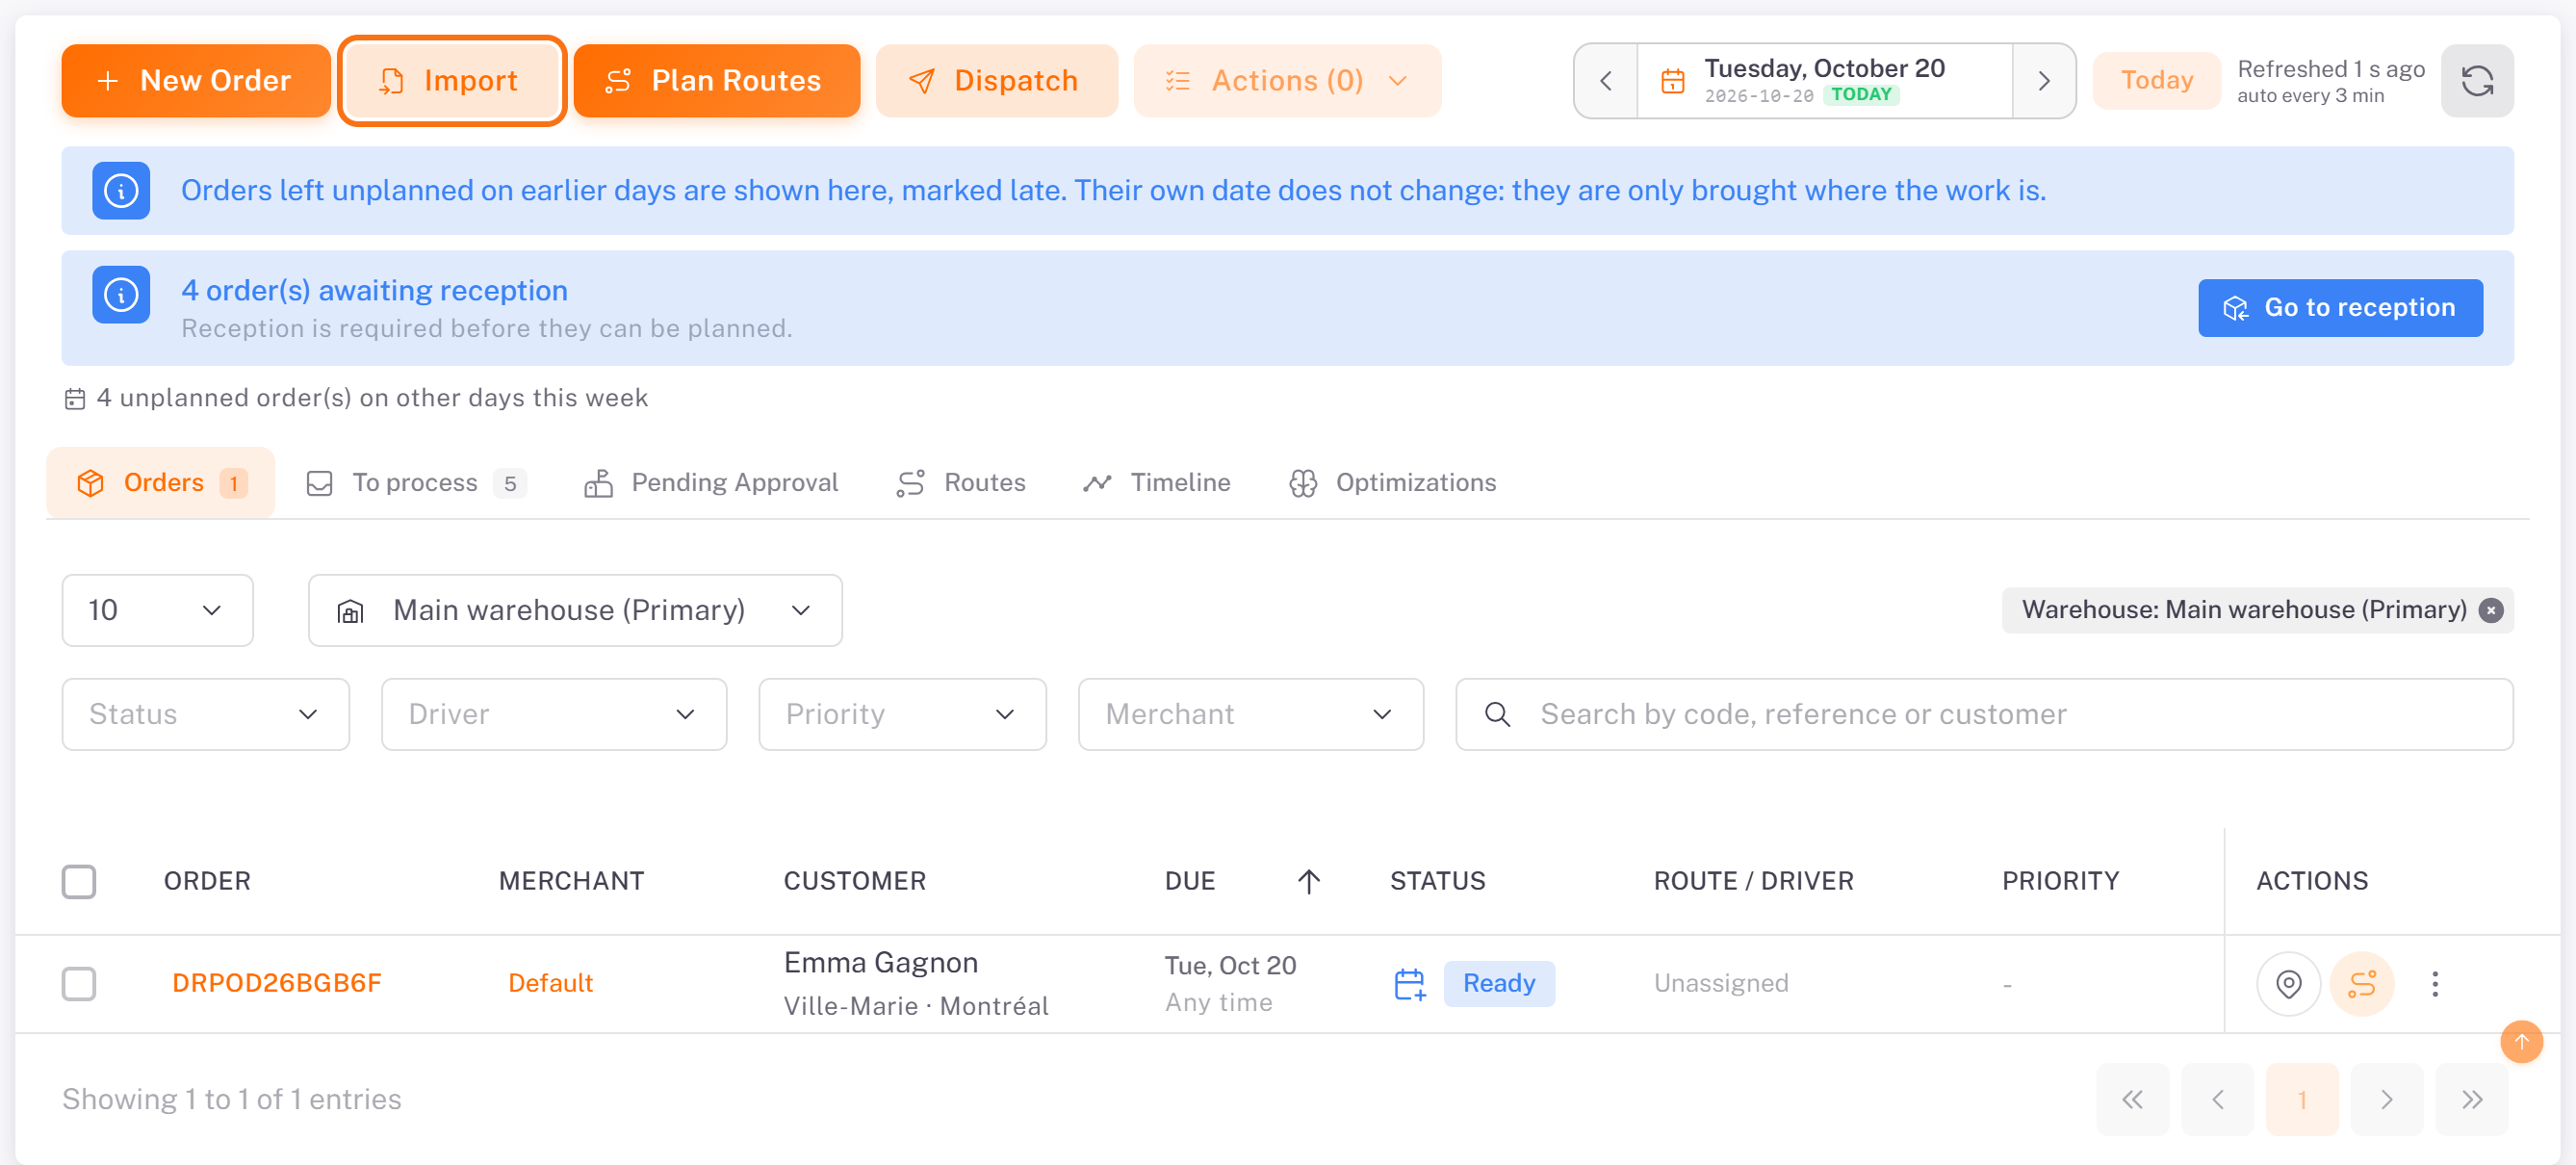Check the box for order DRPOD26BGB6F
The height and width of the screenshot is (1165, 2576).
point(79,983)
